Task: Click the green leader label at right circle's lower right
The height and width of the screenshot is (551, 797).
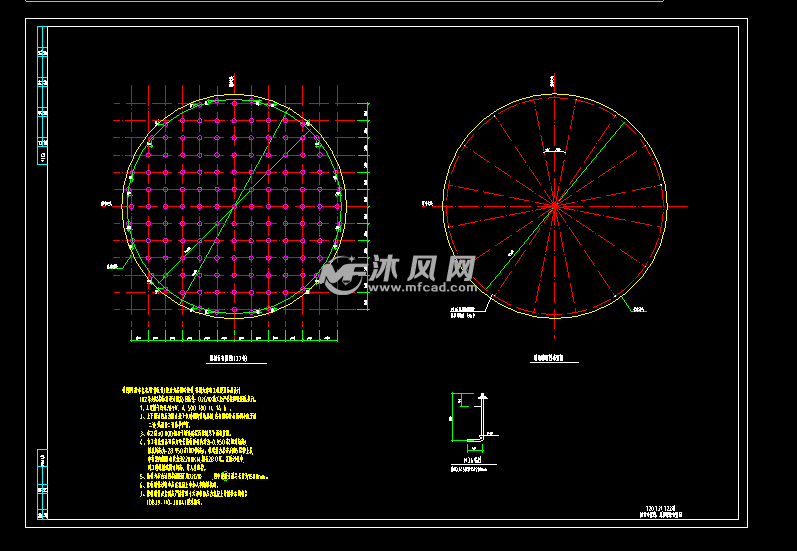Action: [x=640, y=310]
